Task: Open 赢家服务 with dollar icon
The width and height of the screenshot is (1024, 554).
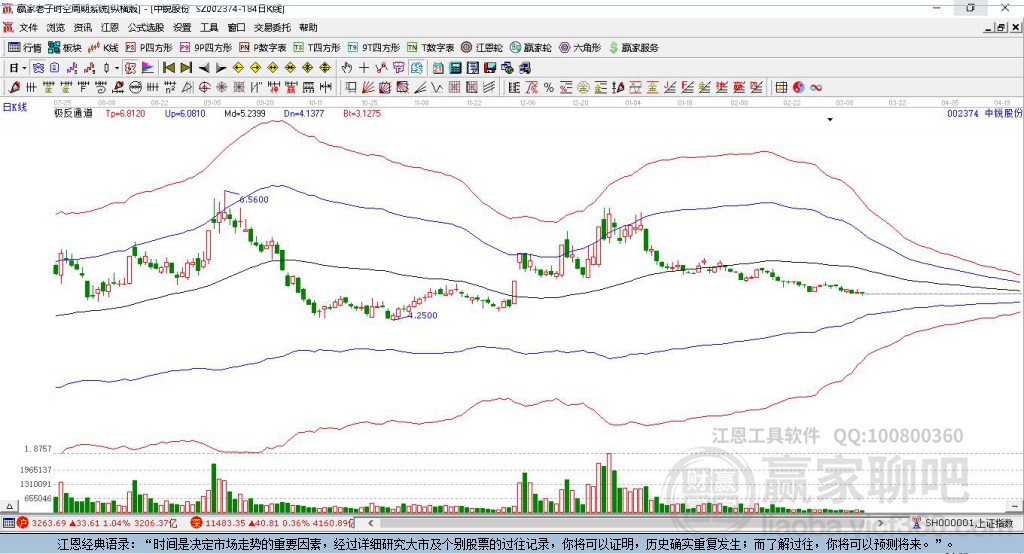Action: click(633, 48)
